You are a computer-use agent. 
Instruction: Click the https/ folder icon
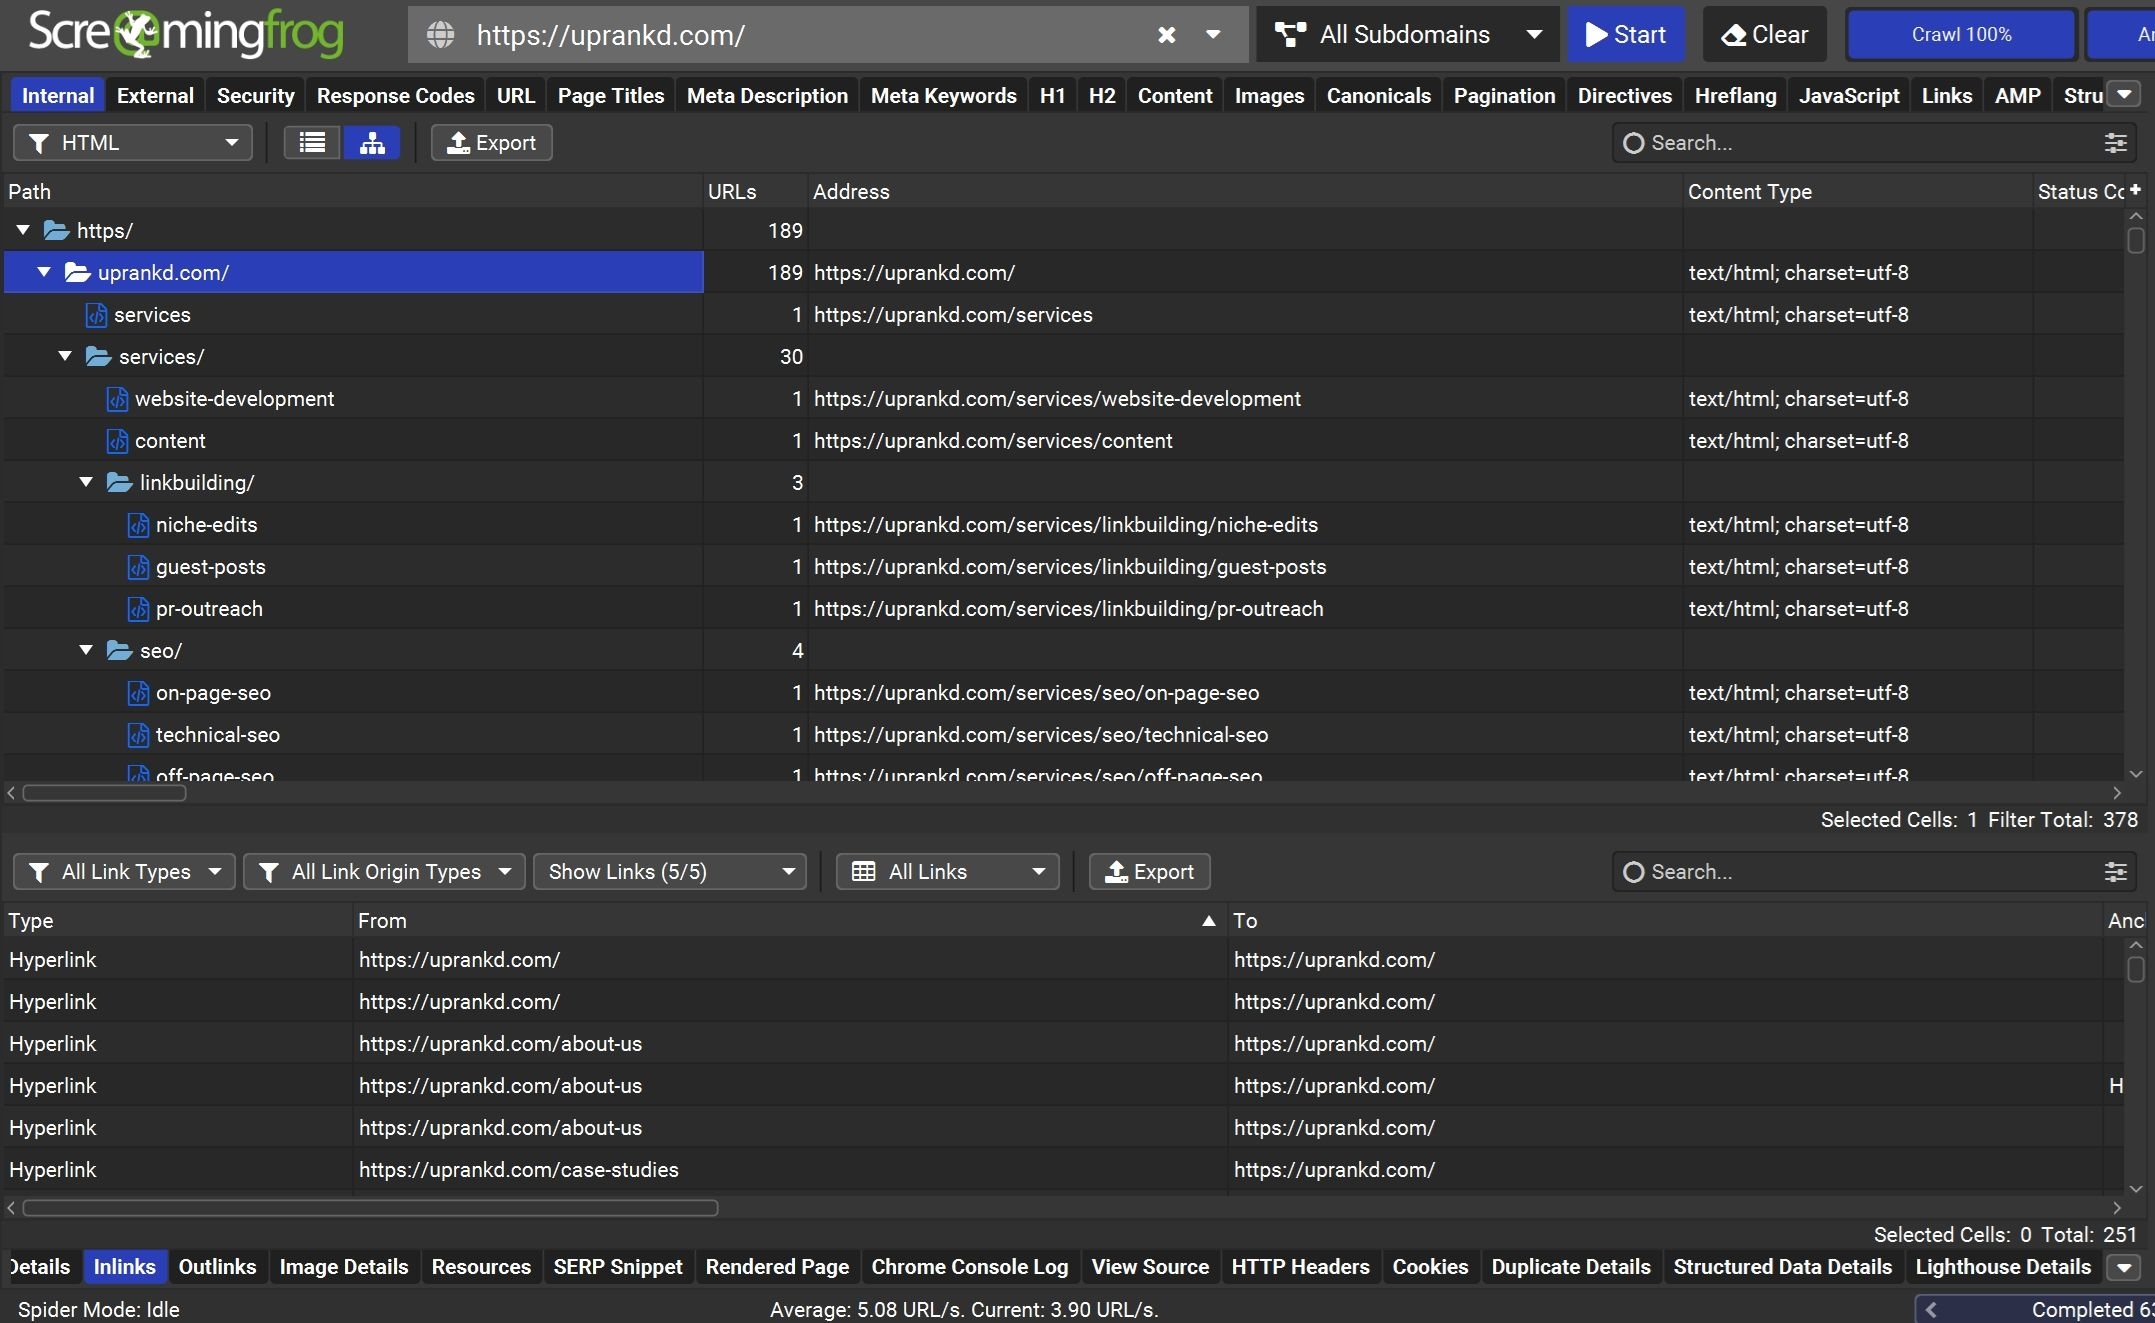(x=56, y=231)
